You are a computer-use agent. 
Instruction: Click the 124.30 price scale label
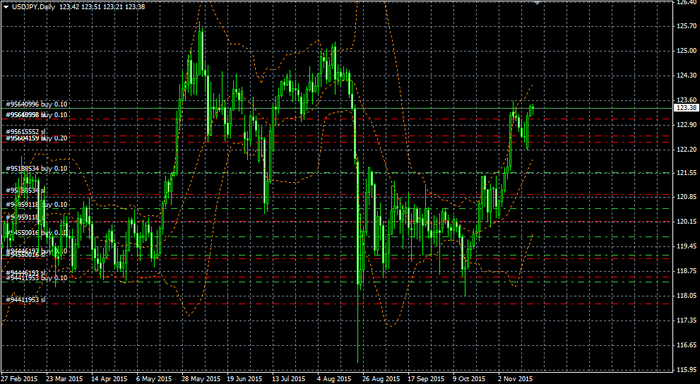click(x=687, y=75)
